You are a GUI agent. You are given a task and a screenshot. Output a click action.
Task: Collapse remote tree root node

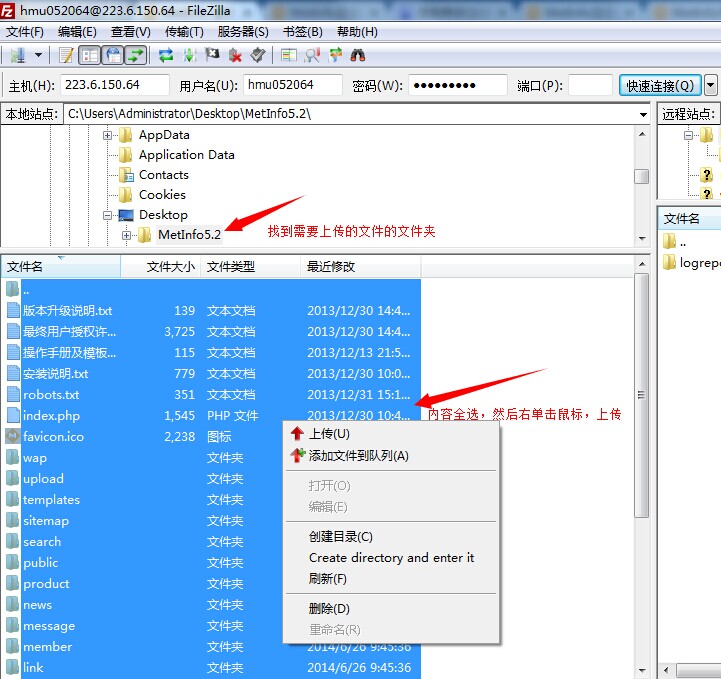click(x=688, y=135)
